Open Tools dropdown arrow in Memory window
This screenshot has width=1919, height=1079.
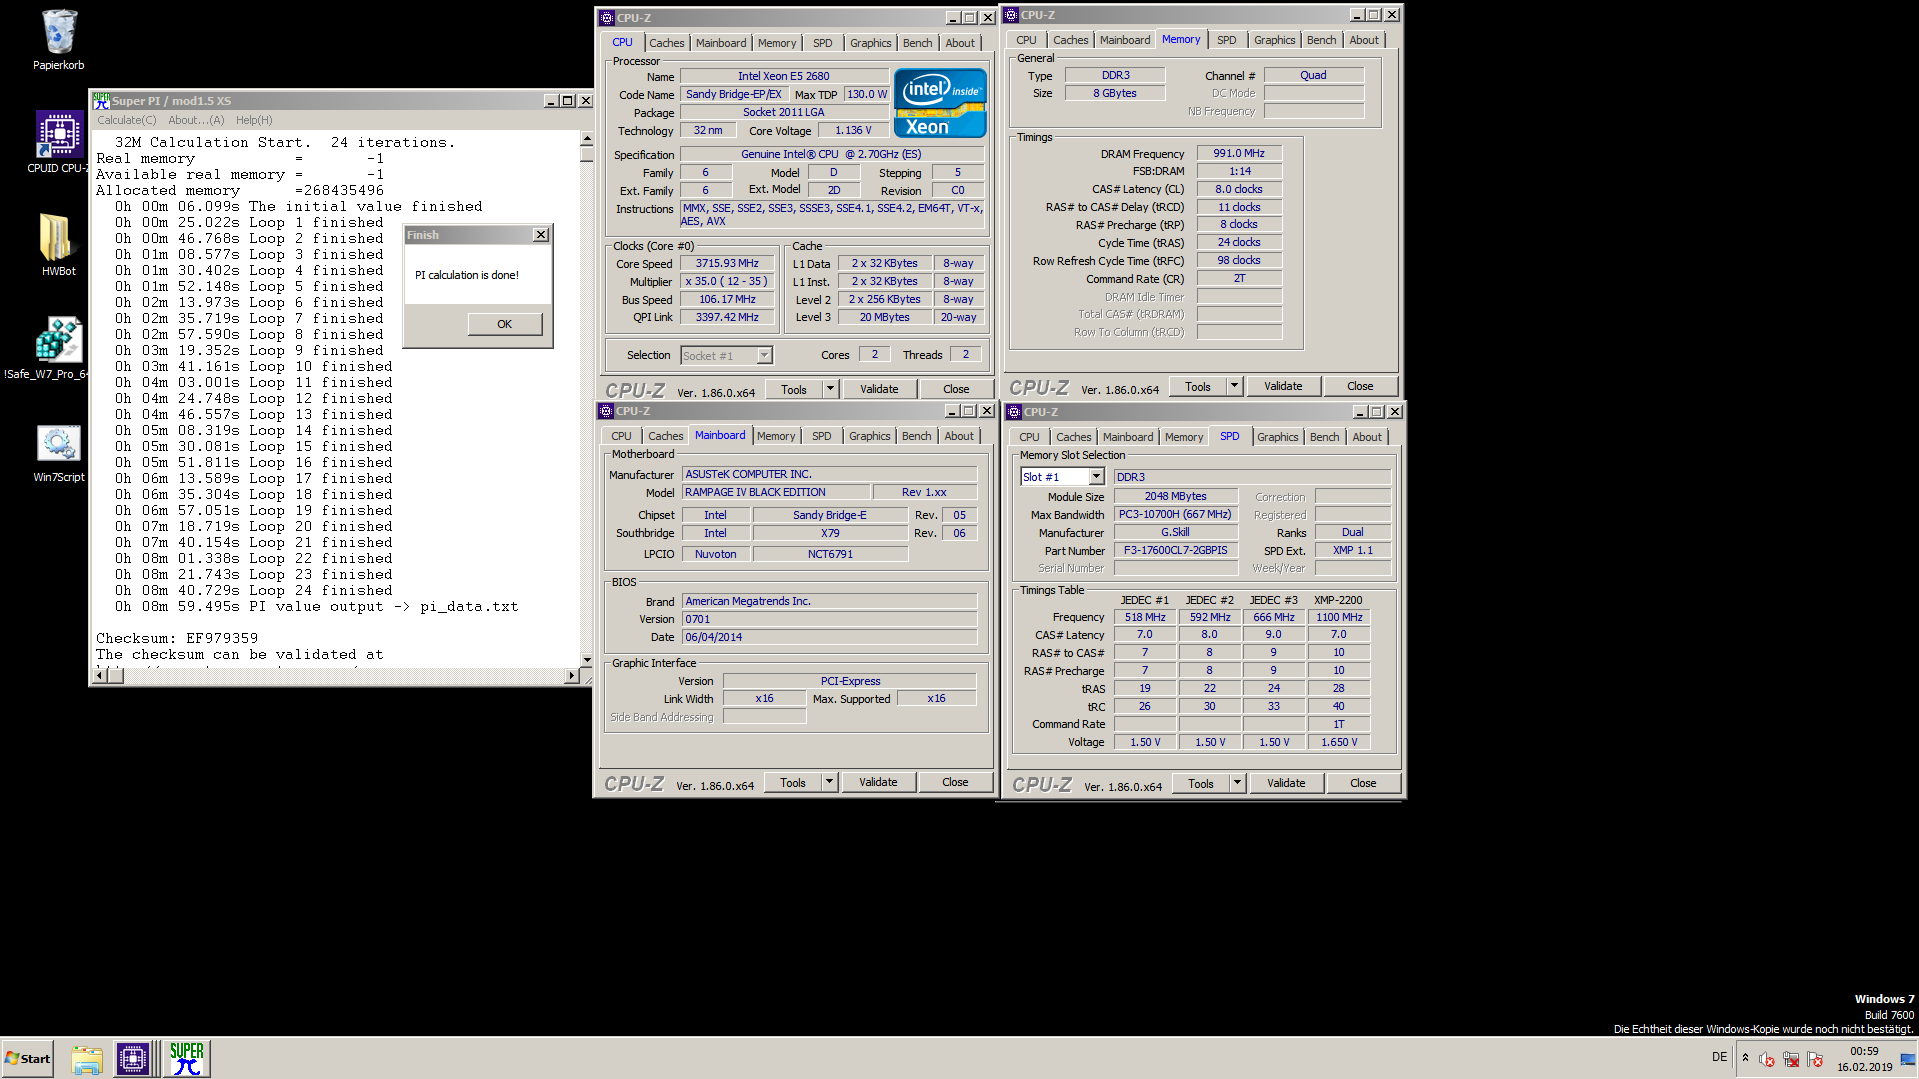[x=1234, y=386]
